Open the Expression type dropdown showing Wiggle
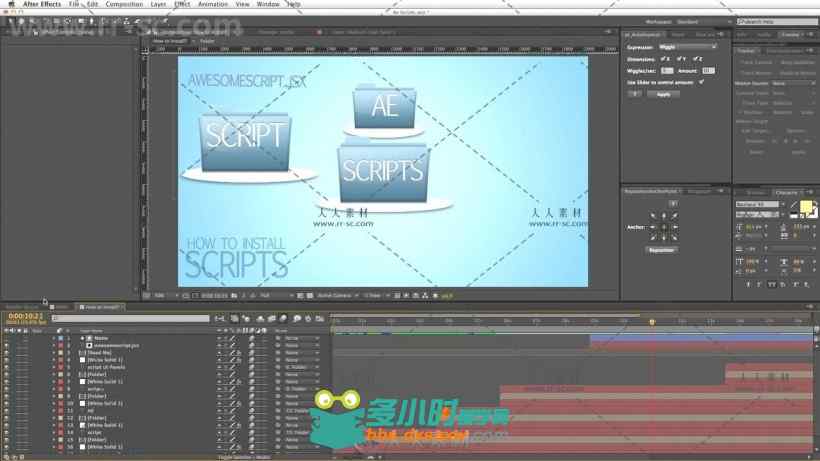The width and height of the screenshot is (820, 461). pyautogui.click(x=687, y=47)
